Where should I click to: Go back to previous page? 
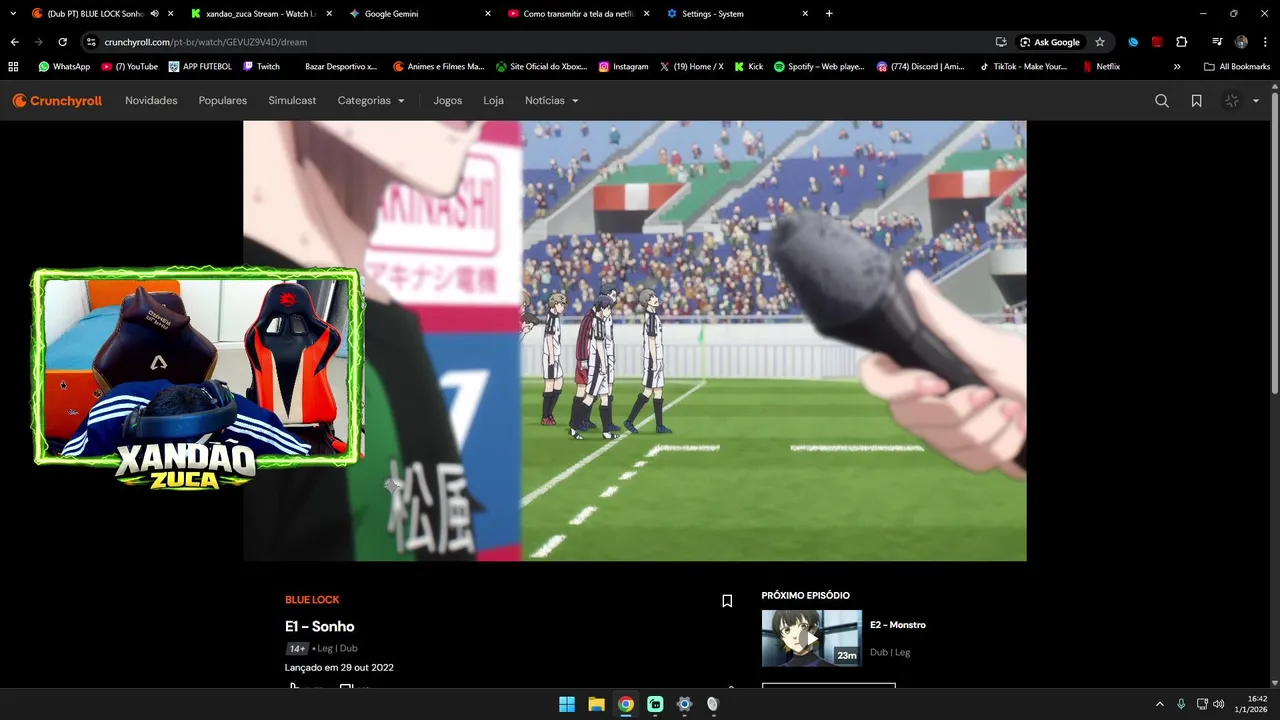point(14,42)
